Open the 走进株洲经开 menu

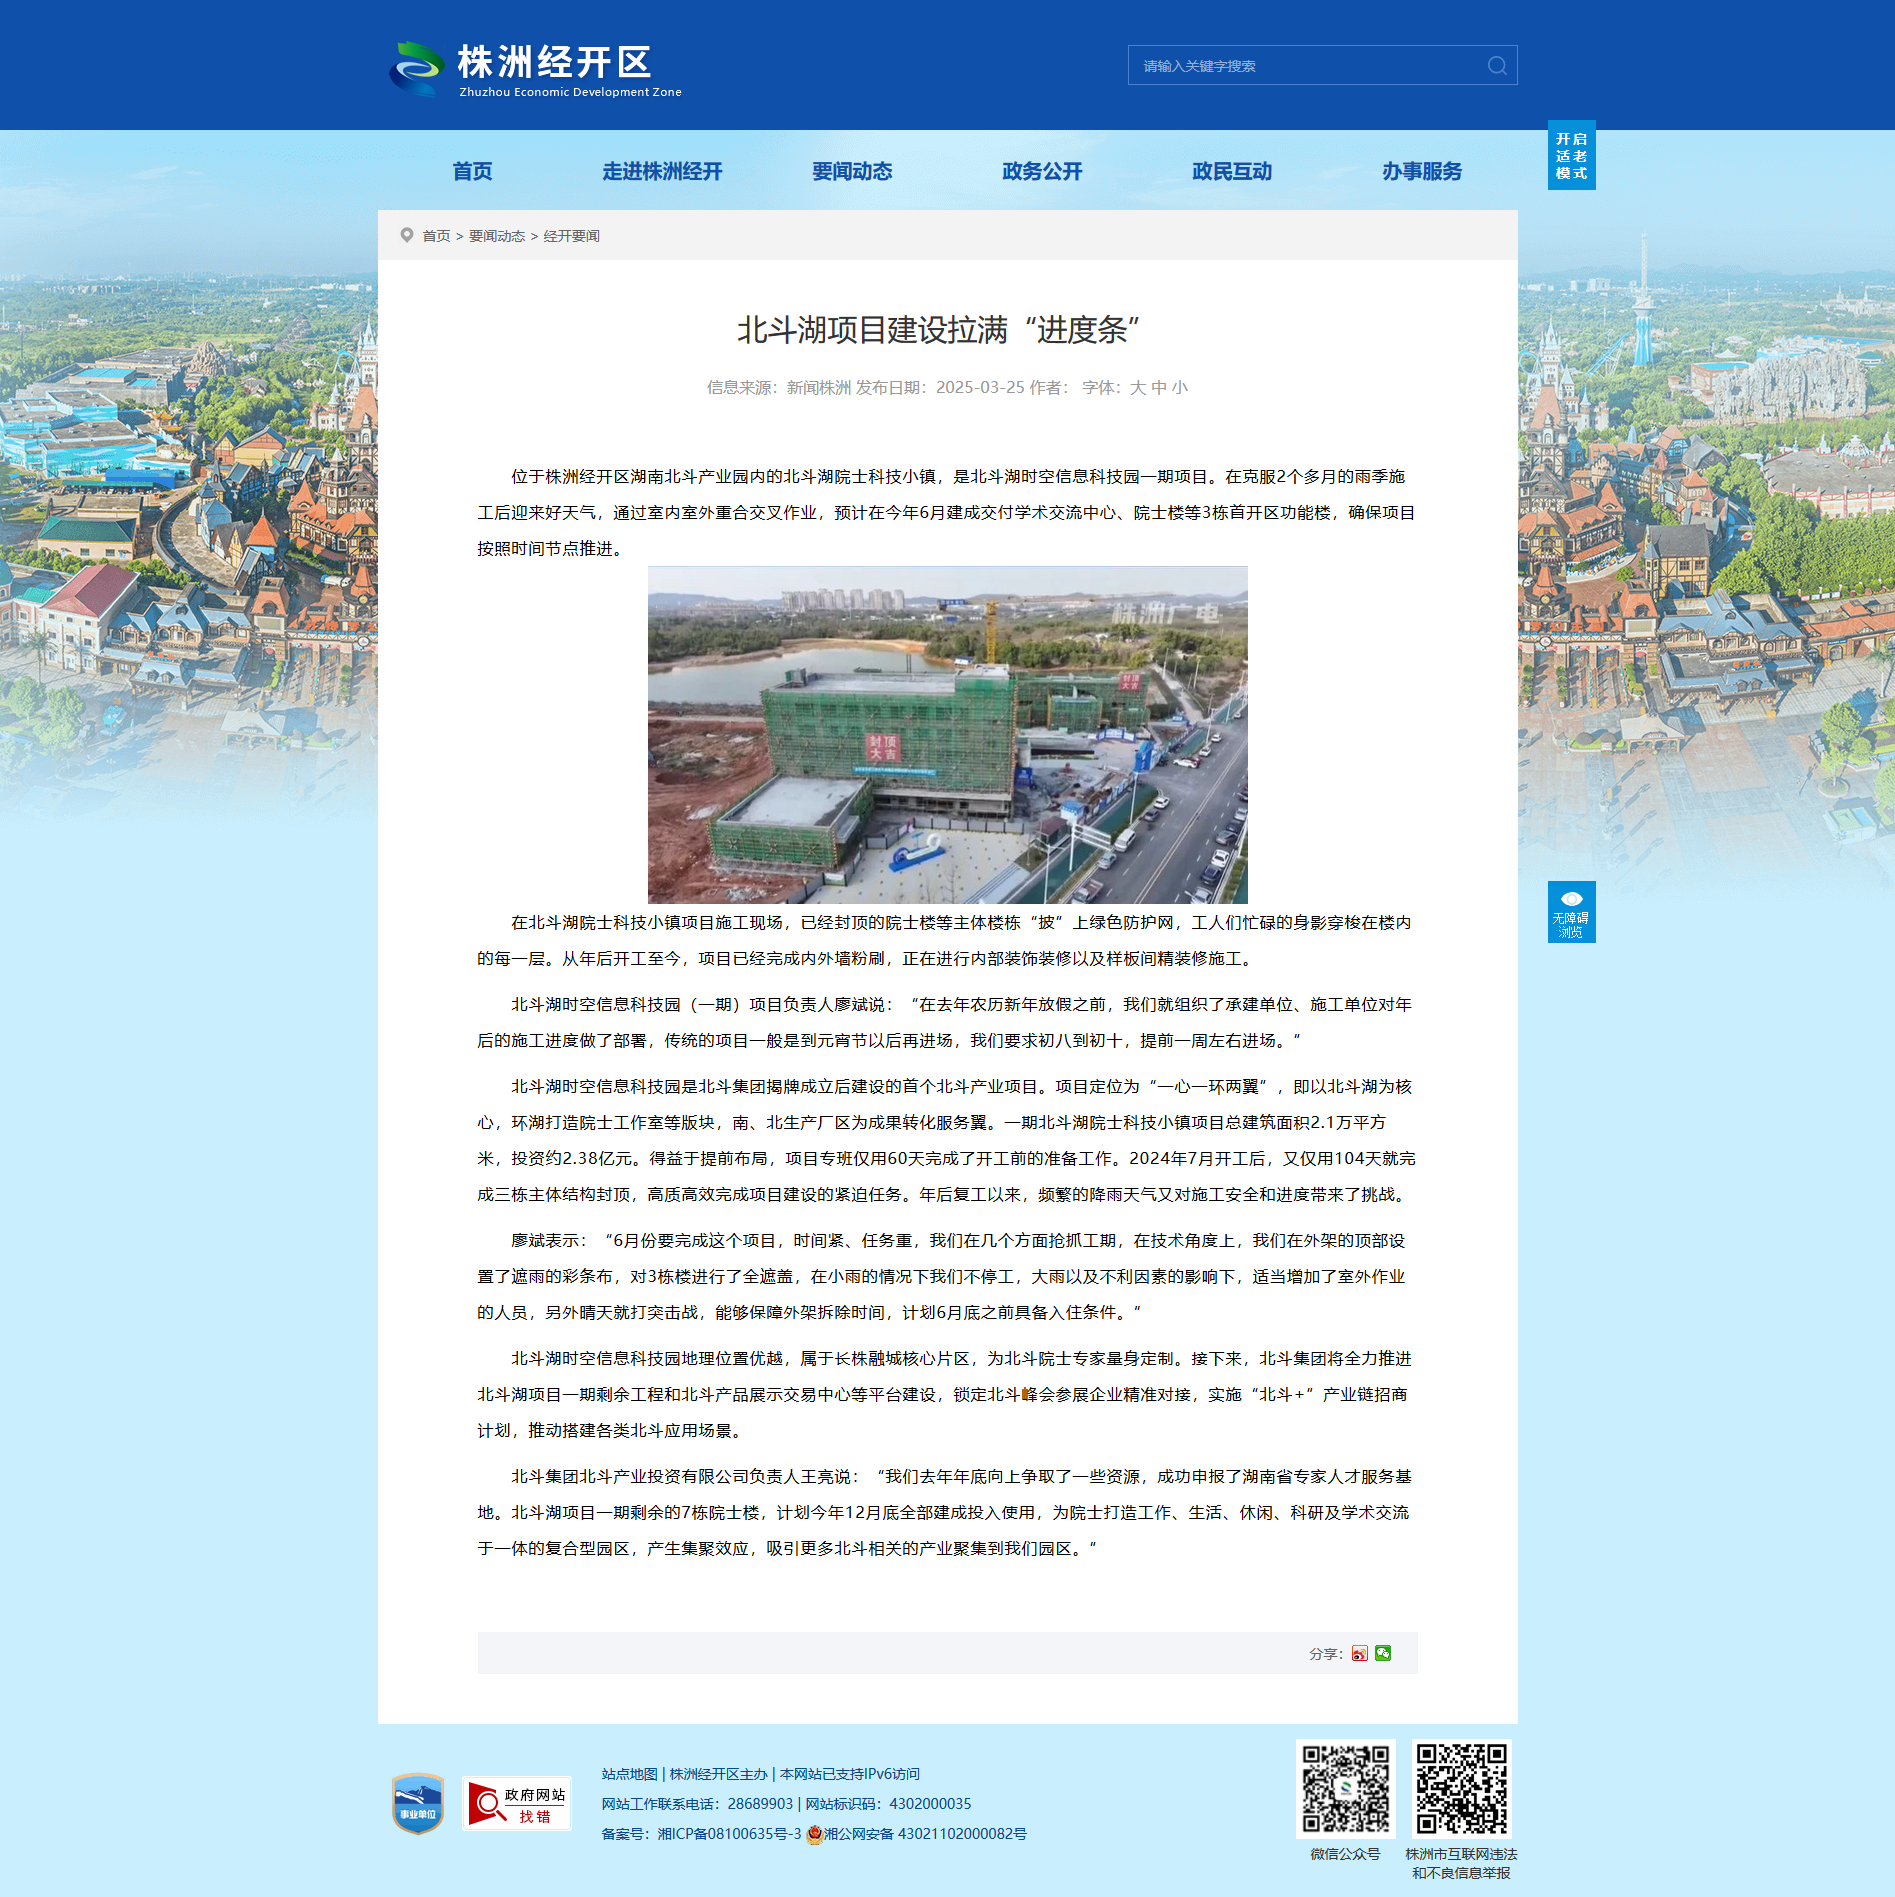[662, 171]
